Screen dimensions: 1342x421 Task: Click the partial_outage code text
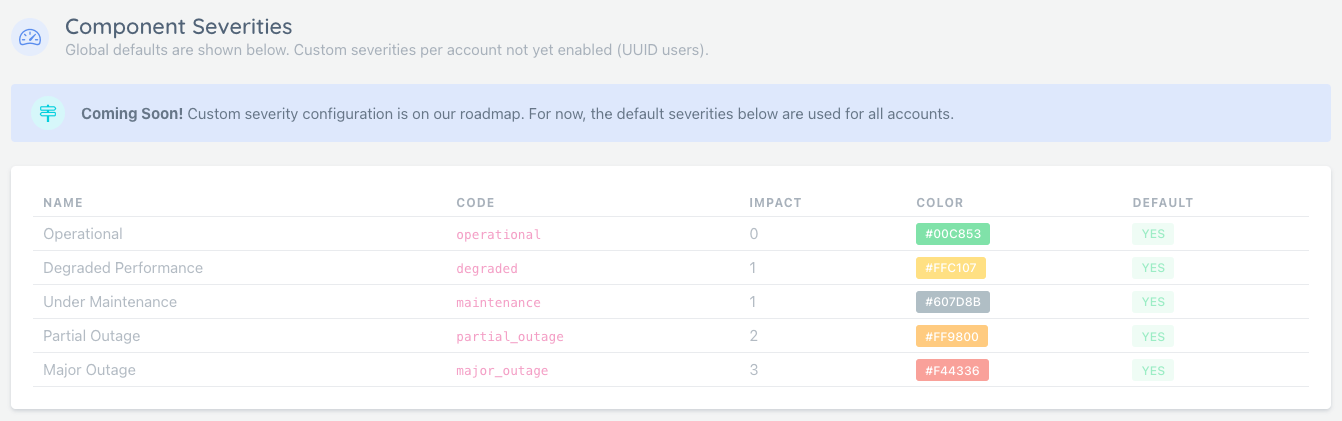point(510,337)
